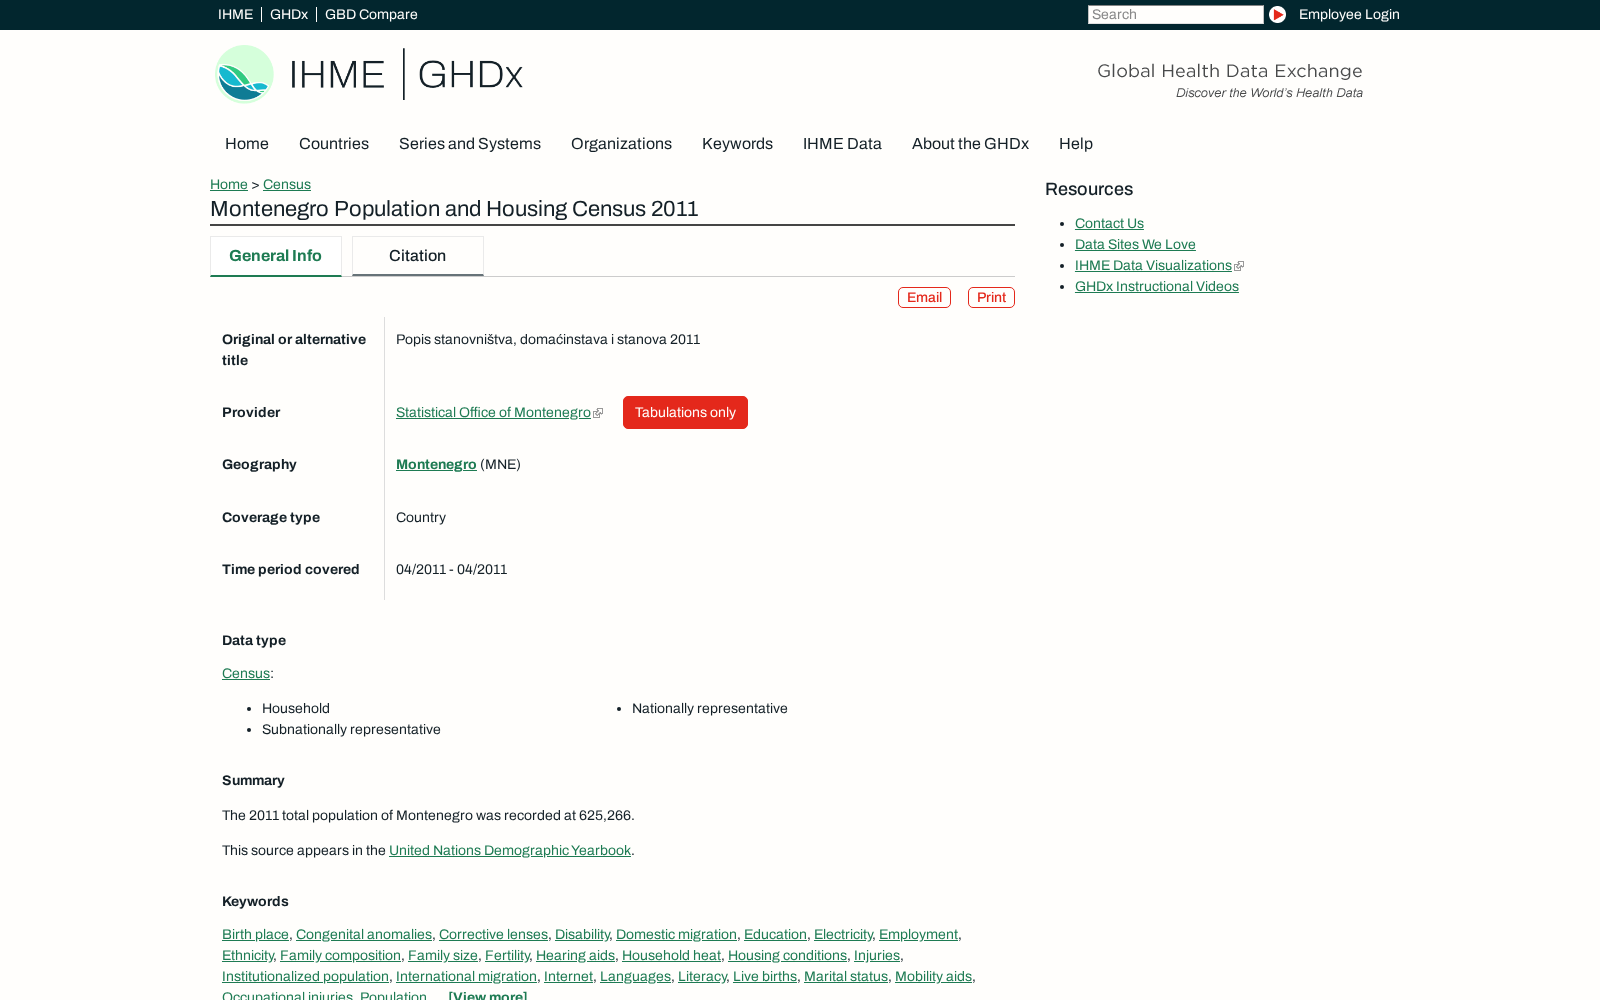Open Employee Login
The width and height of the screenshot is (1600, 1000).
[x=1349, y=14]
